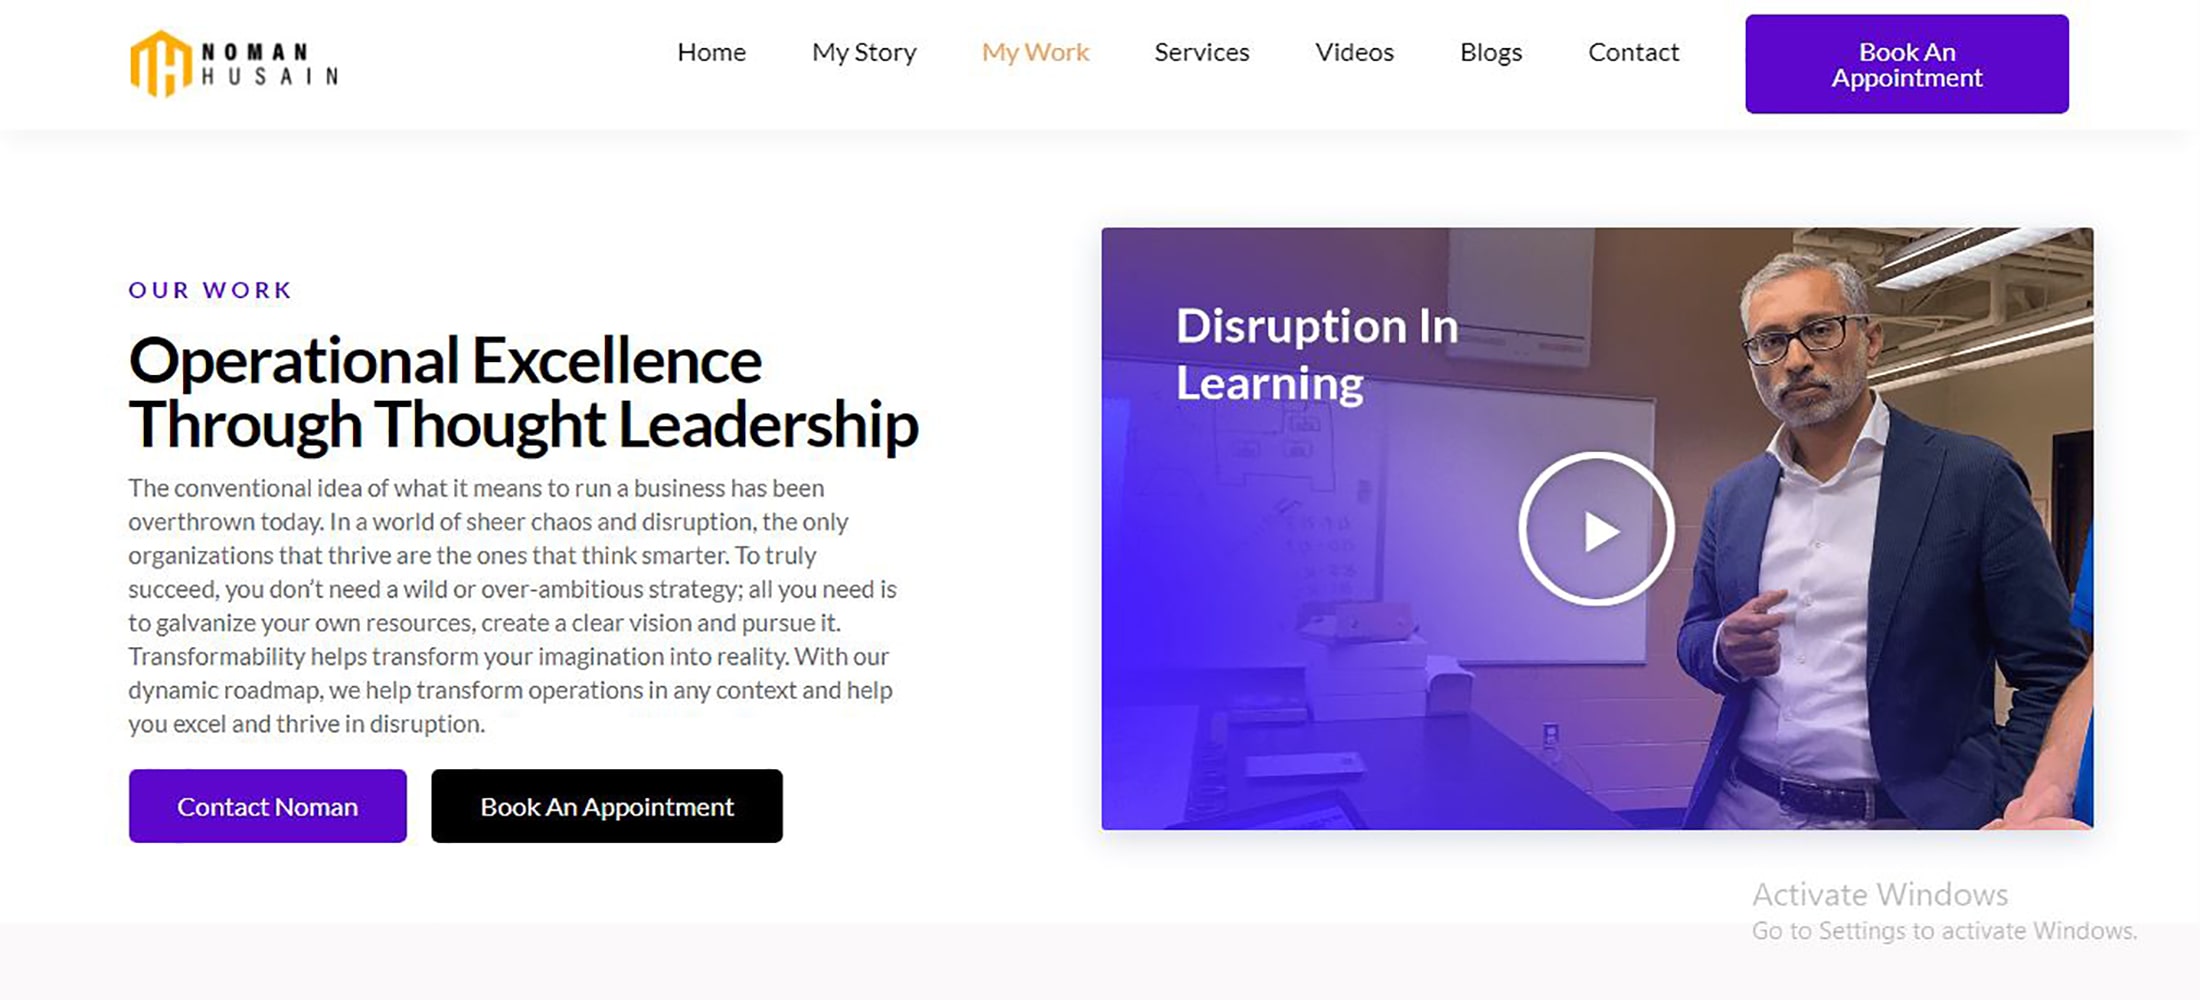Click the Noman Husain logo icon
Viewport: 2200px width, 1000px height.
coord(160,64)
